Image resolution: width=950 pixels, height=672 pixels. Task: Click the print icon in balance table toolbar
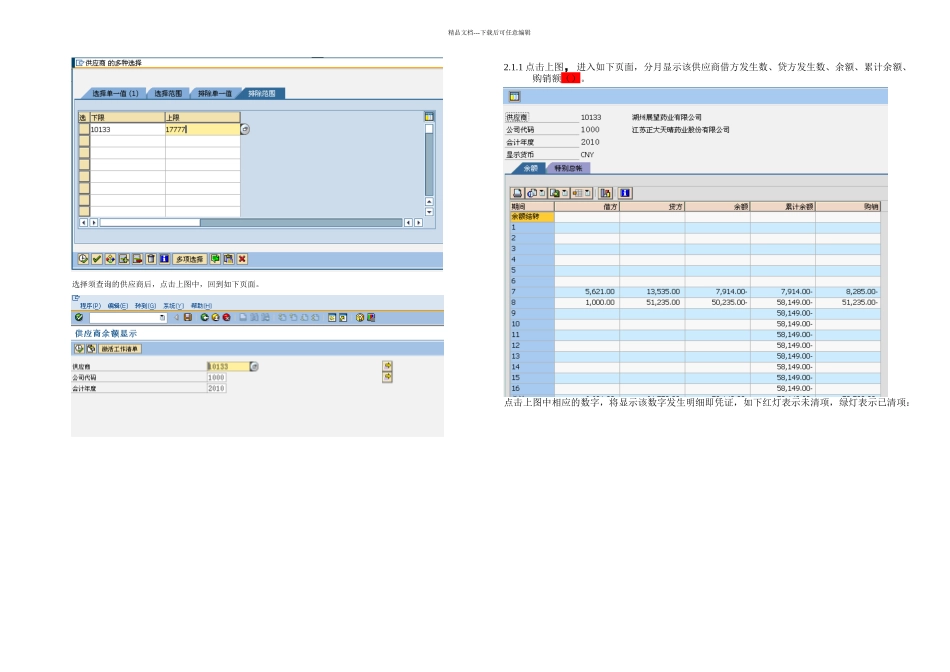pyautogui.click(x=517, y=193)
